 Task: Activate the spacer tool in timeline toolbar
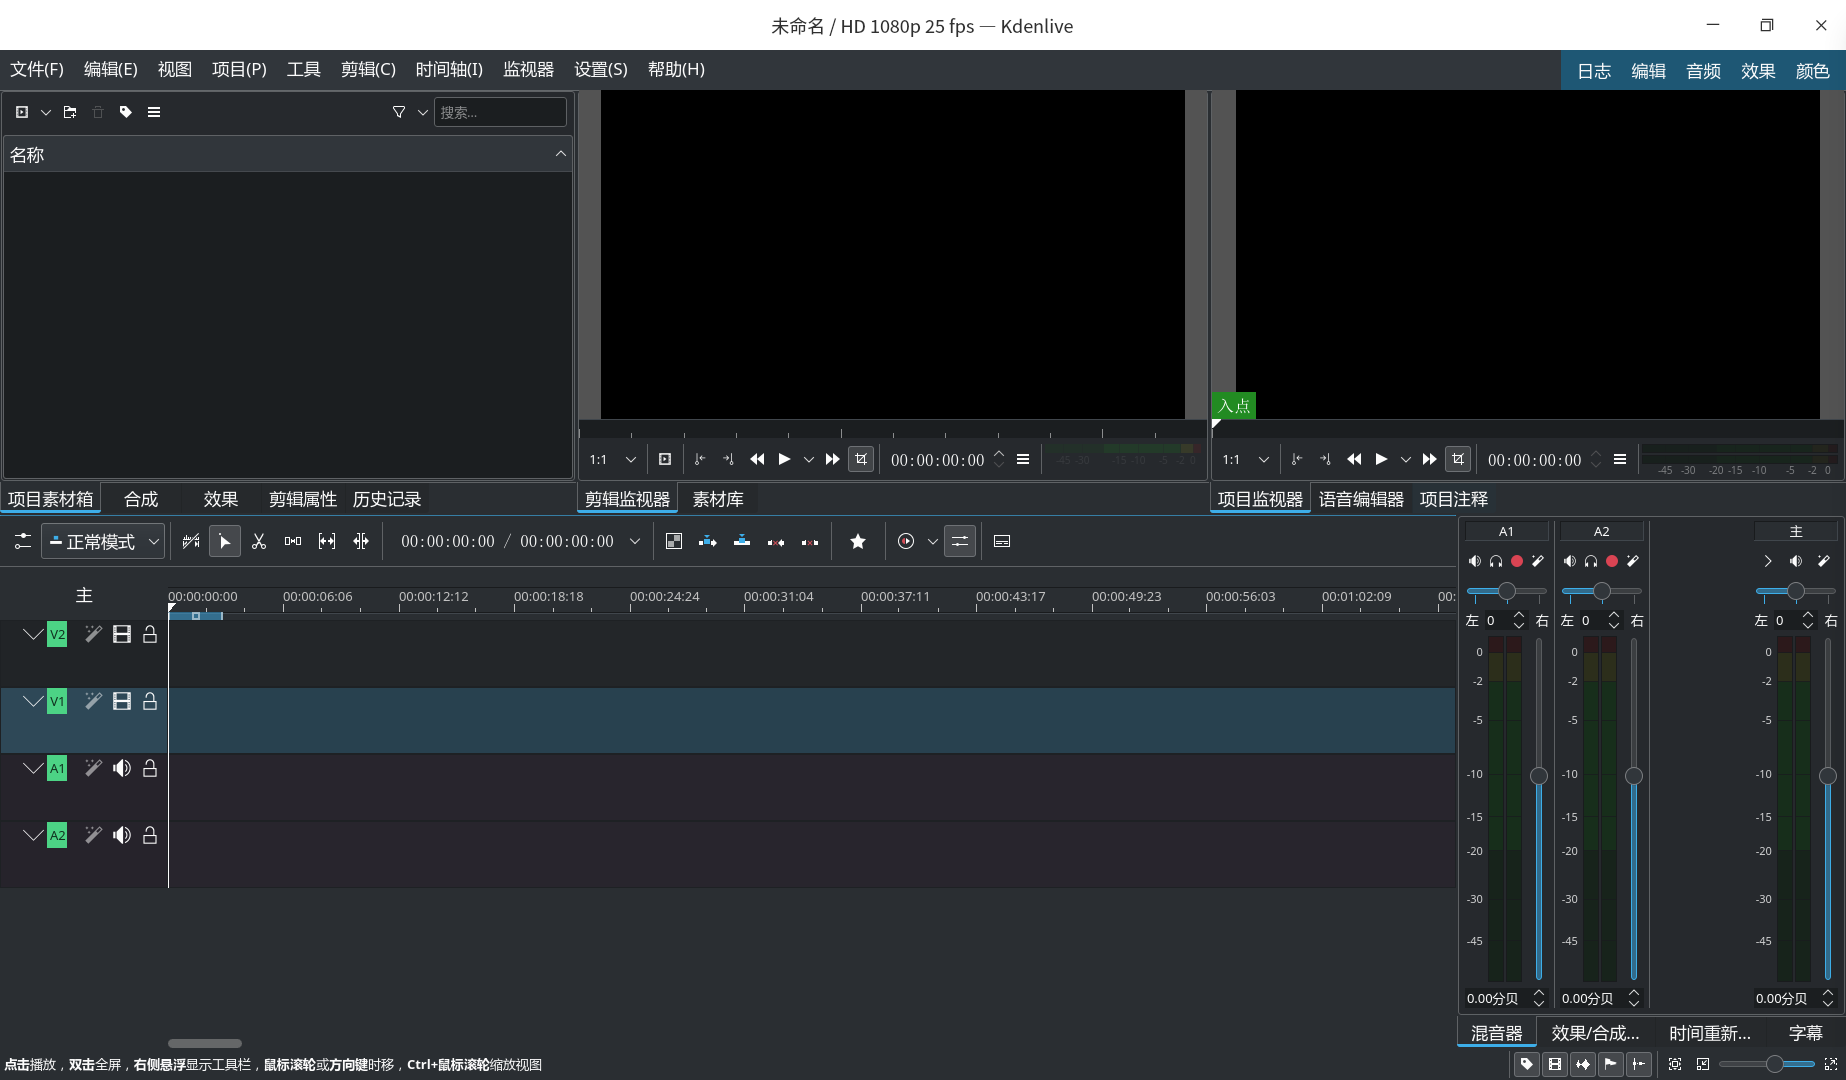tap(293, 541)
